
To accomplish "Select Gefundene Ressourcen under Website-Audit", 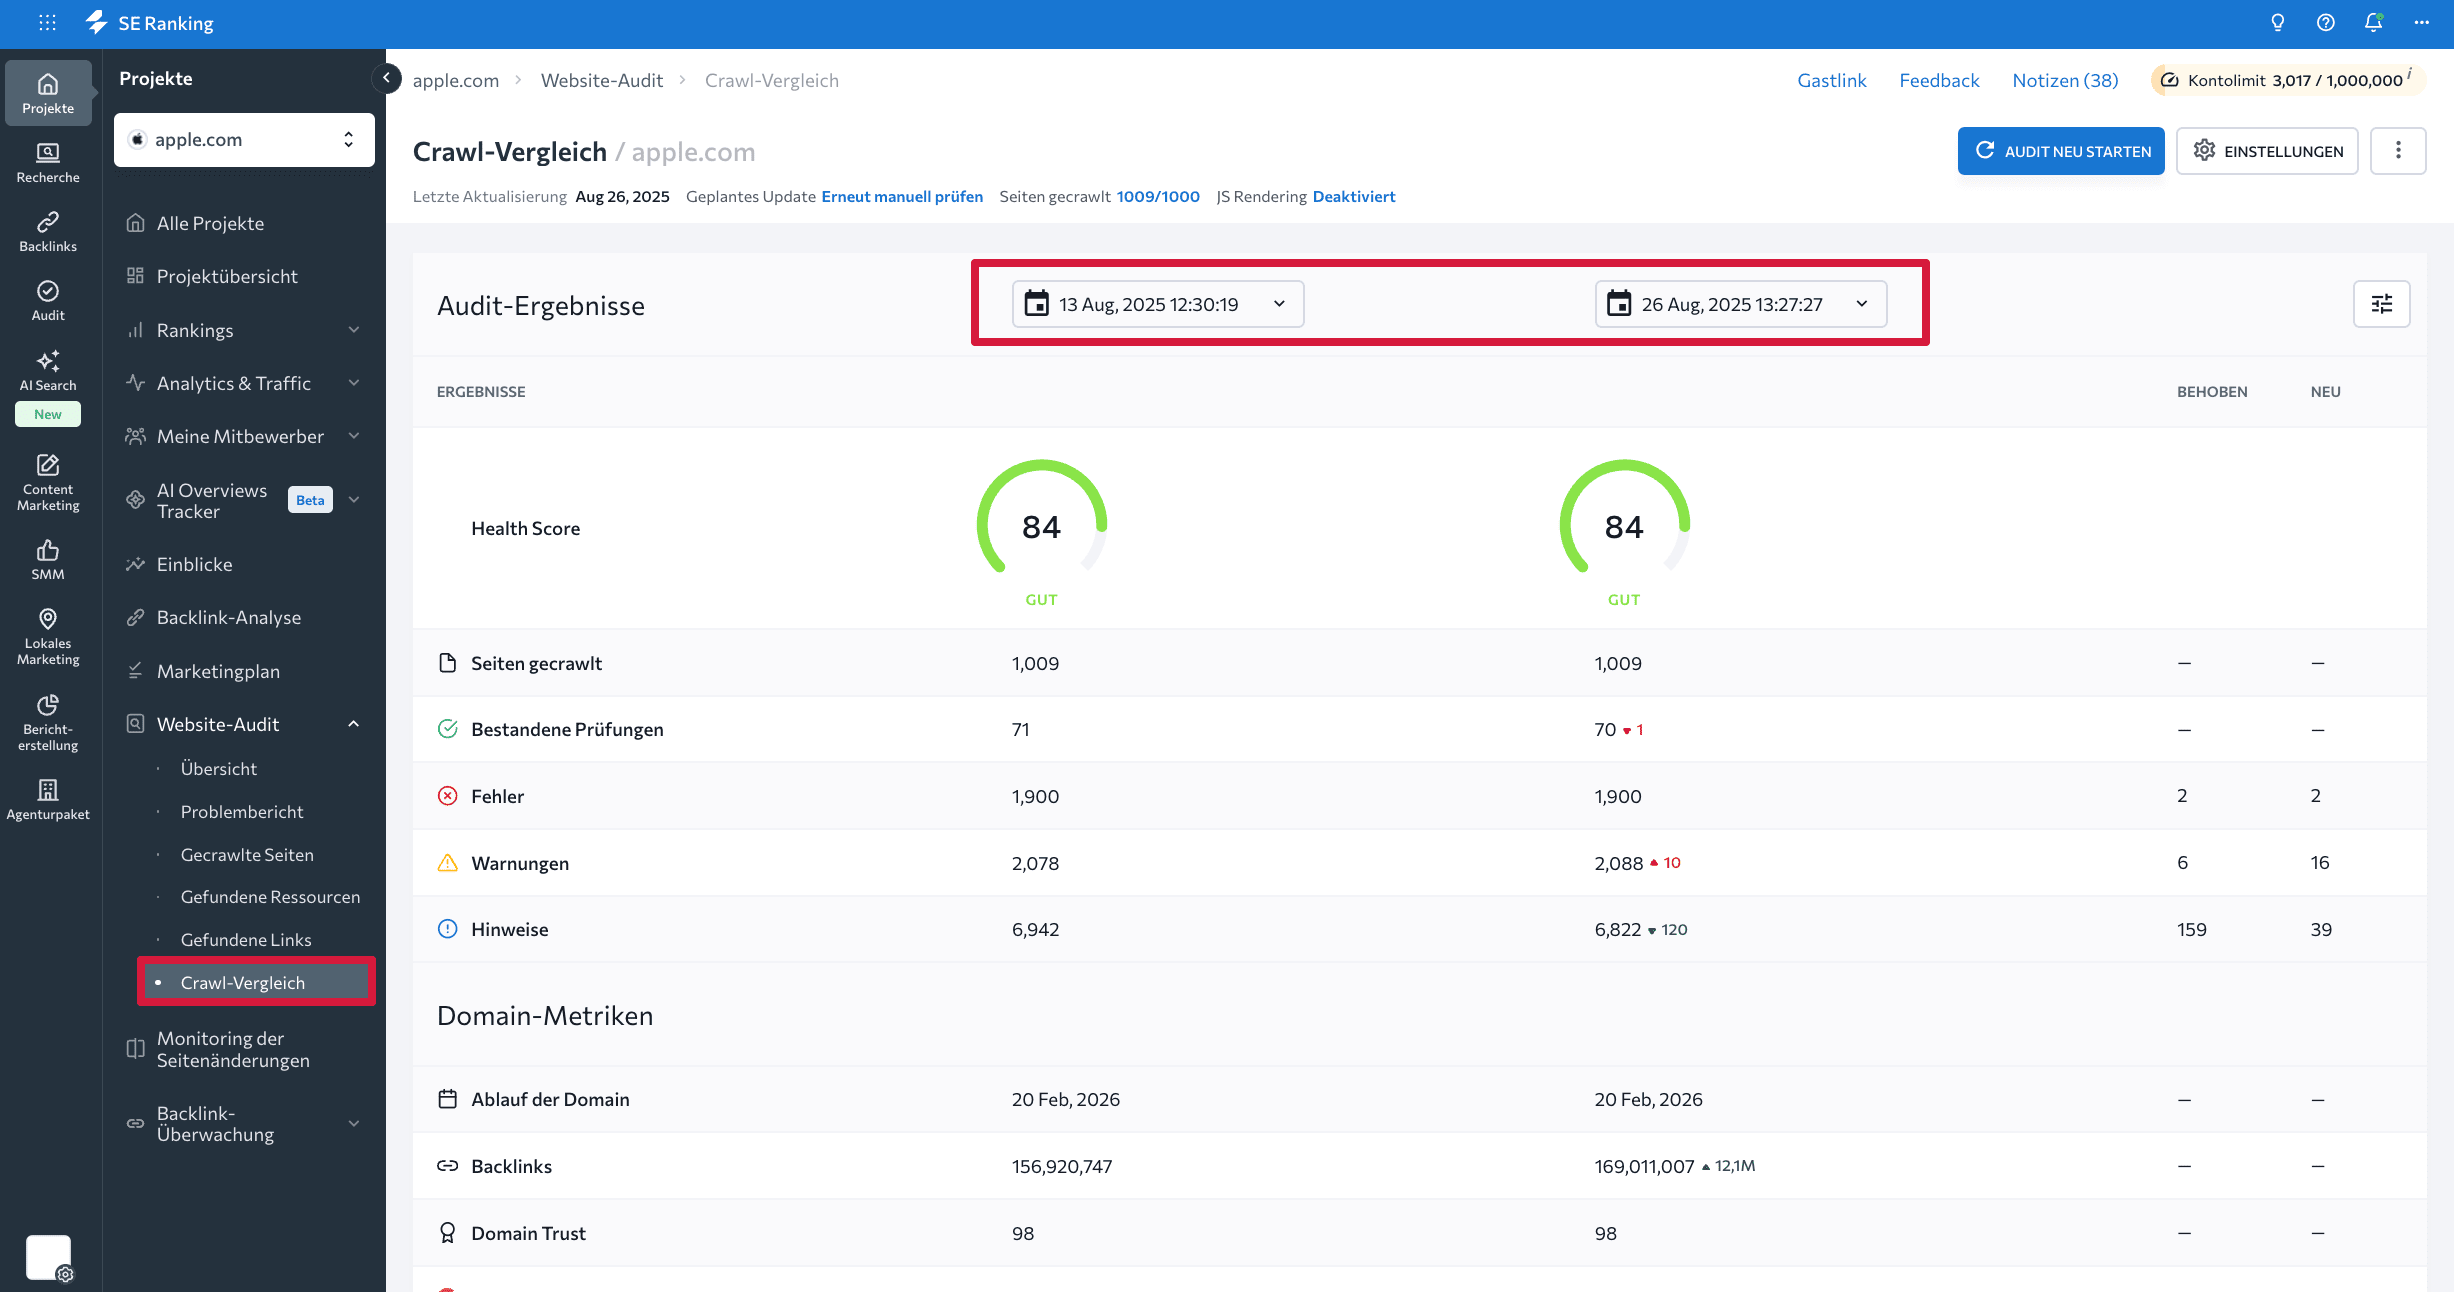I will pos(270,897).
